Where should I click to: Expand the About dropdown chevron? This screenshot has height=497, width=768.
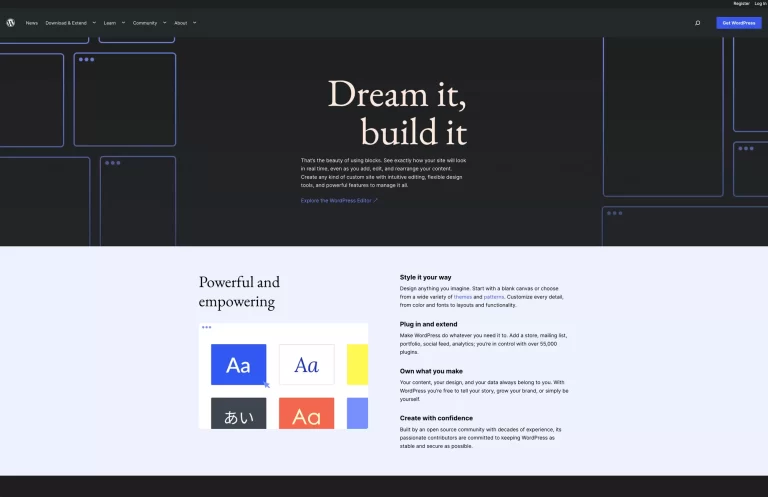pyautogui.click(x=194, y=23)
